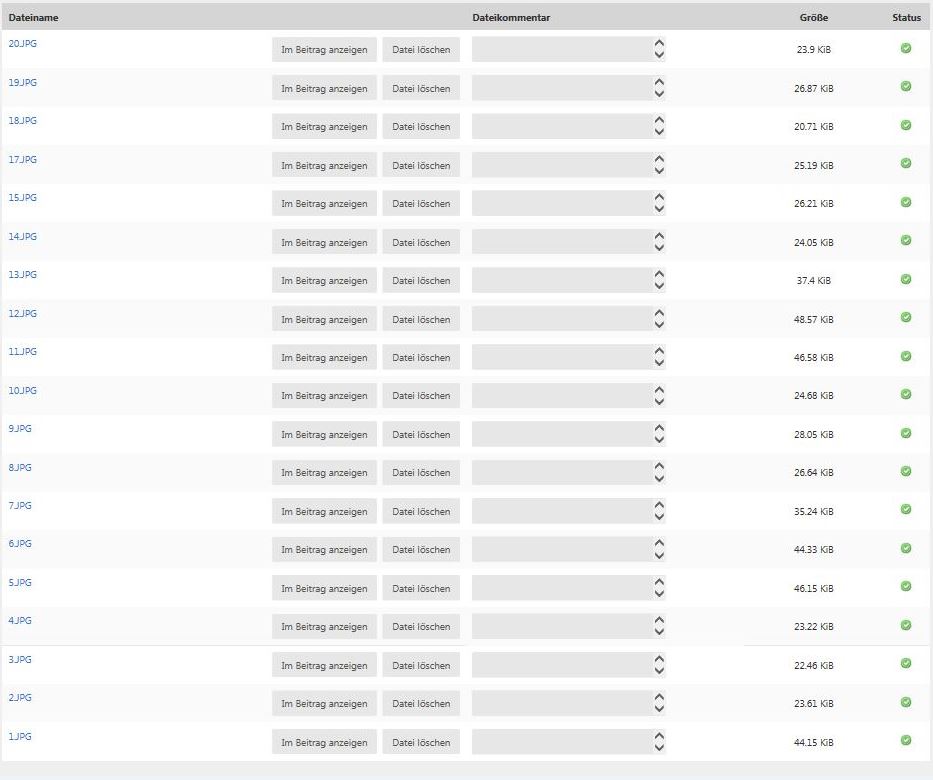Click the status checkmark icon for 1.JPG
933x780 pixels.
click(906, 740)
